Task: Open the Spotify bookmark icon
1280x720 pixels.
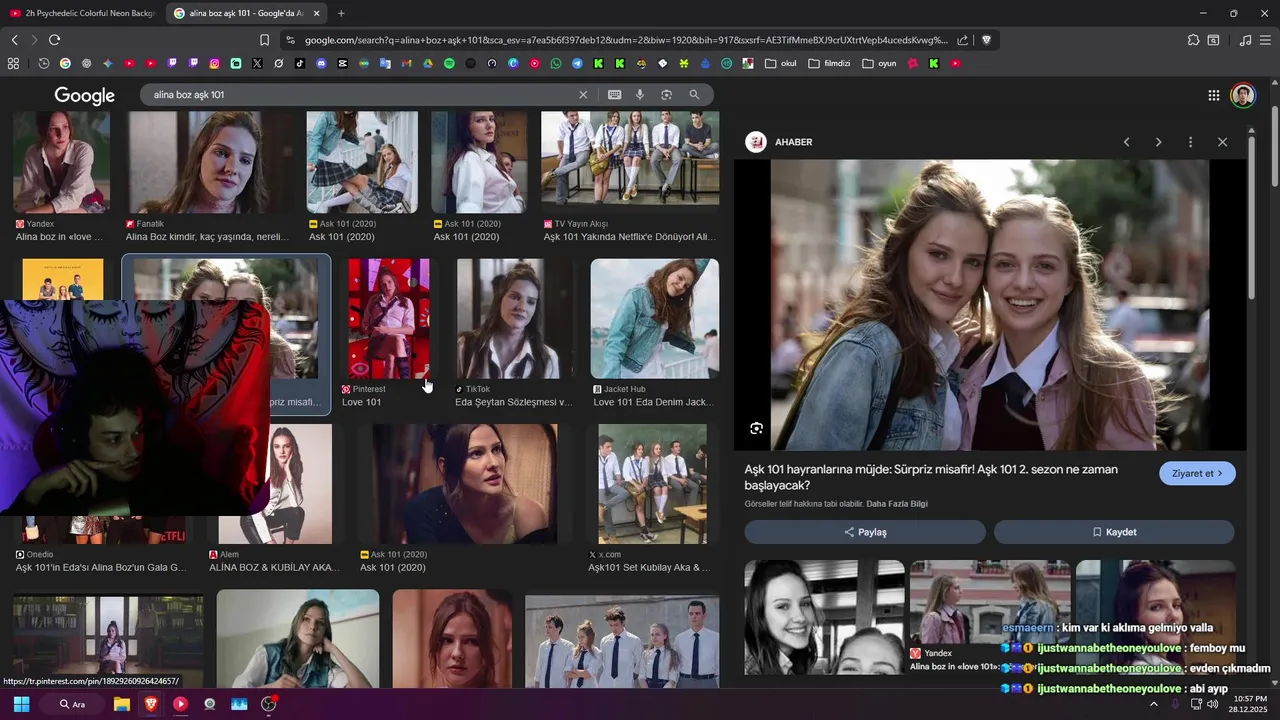Action: pyautogui.click(x=449, y=63)
